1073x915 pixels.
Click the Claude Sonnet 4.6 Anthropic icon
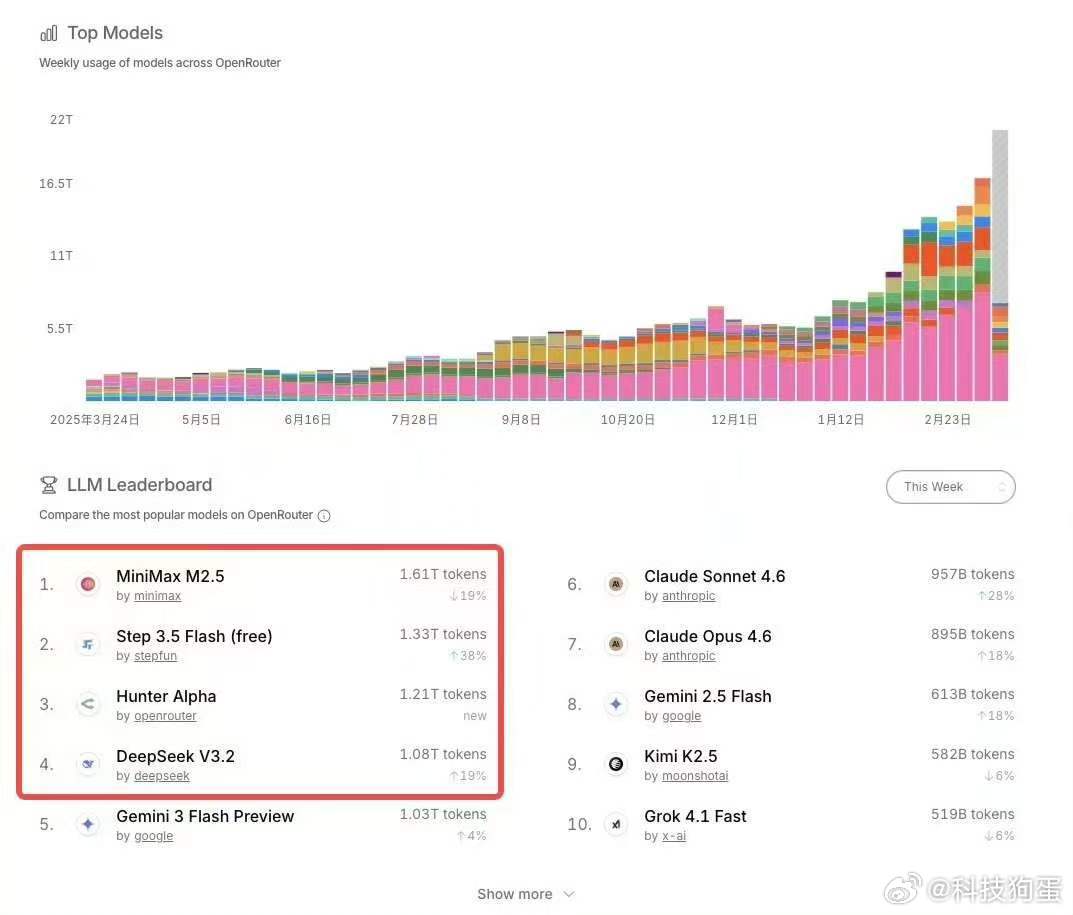616,584
